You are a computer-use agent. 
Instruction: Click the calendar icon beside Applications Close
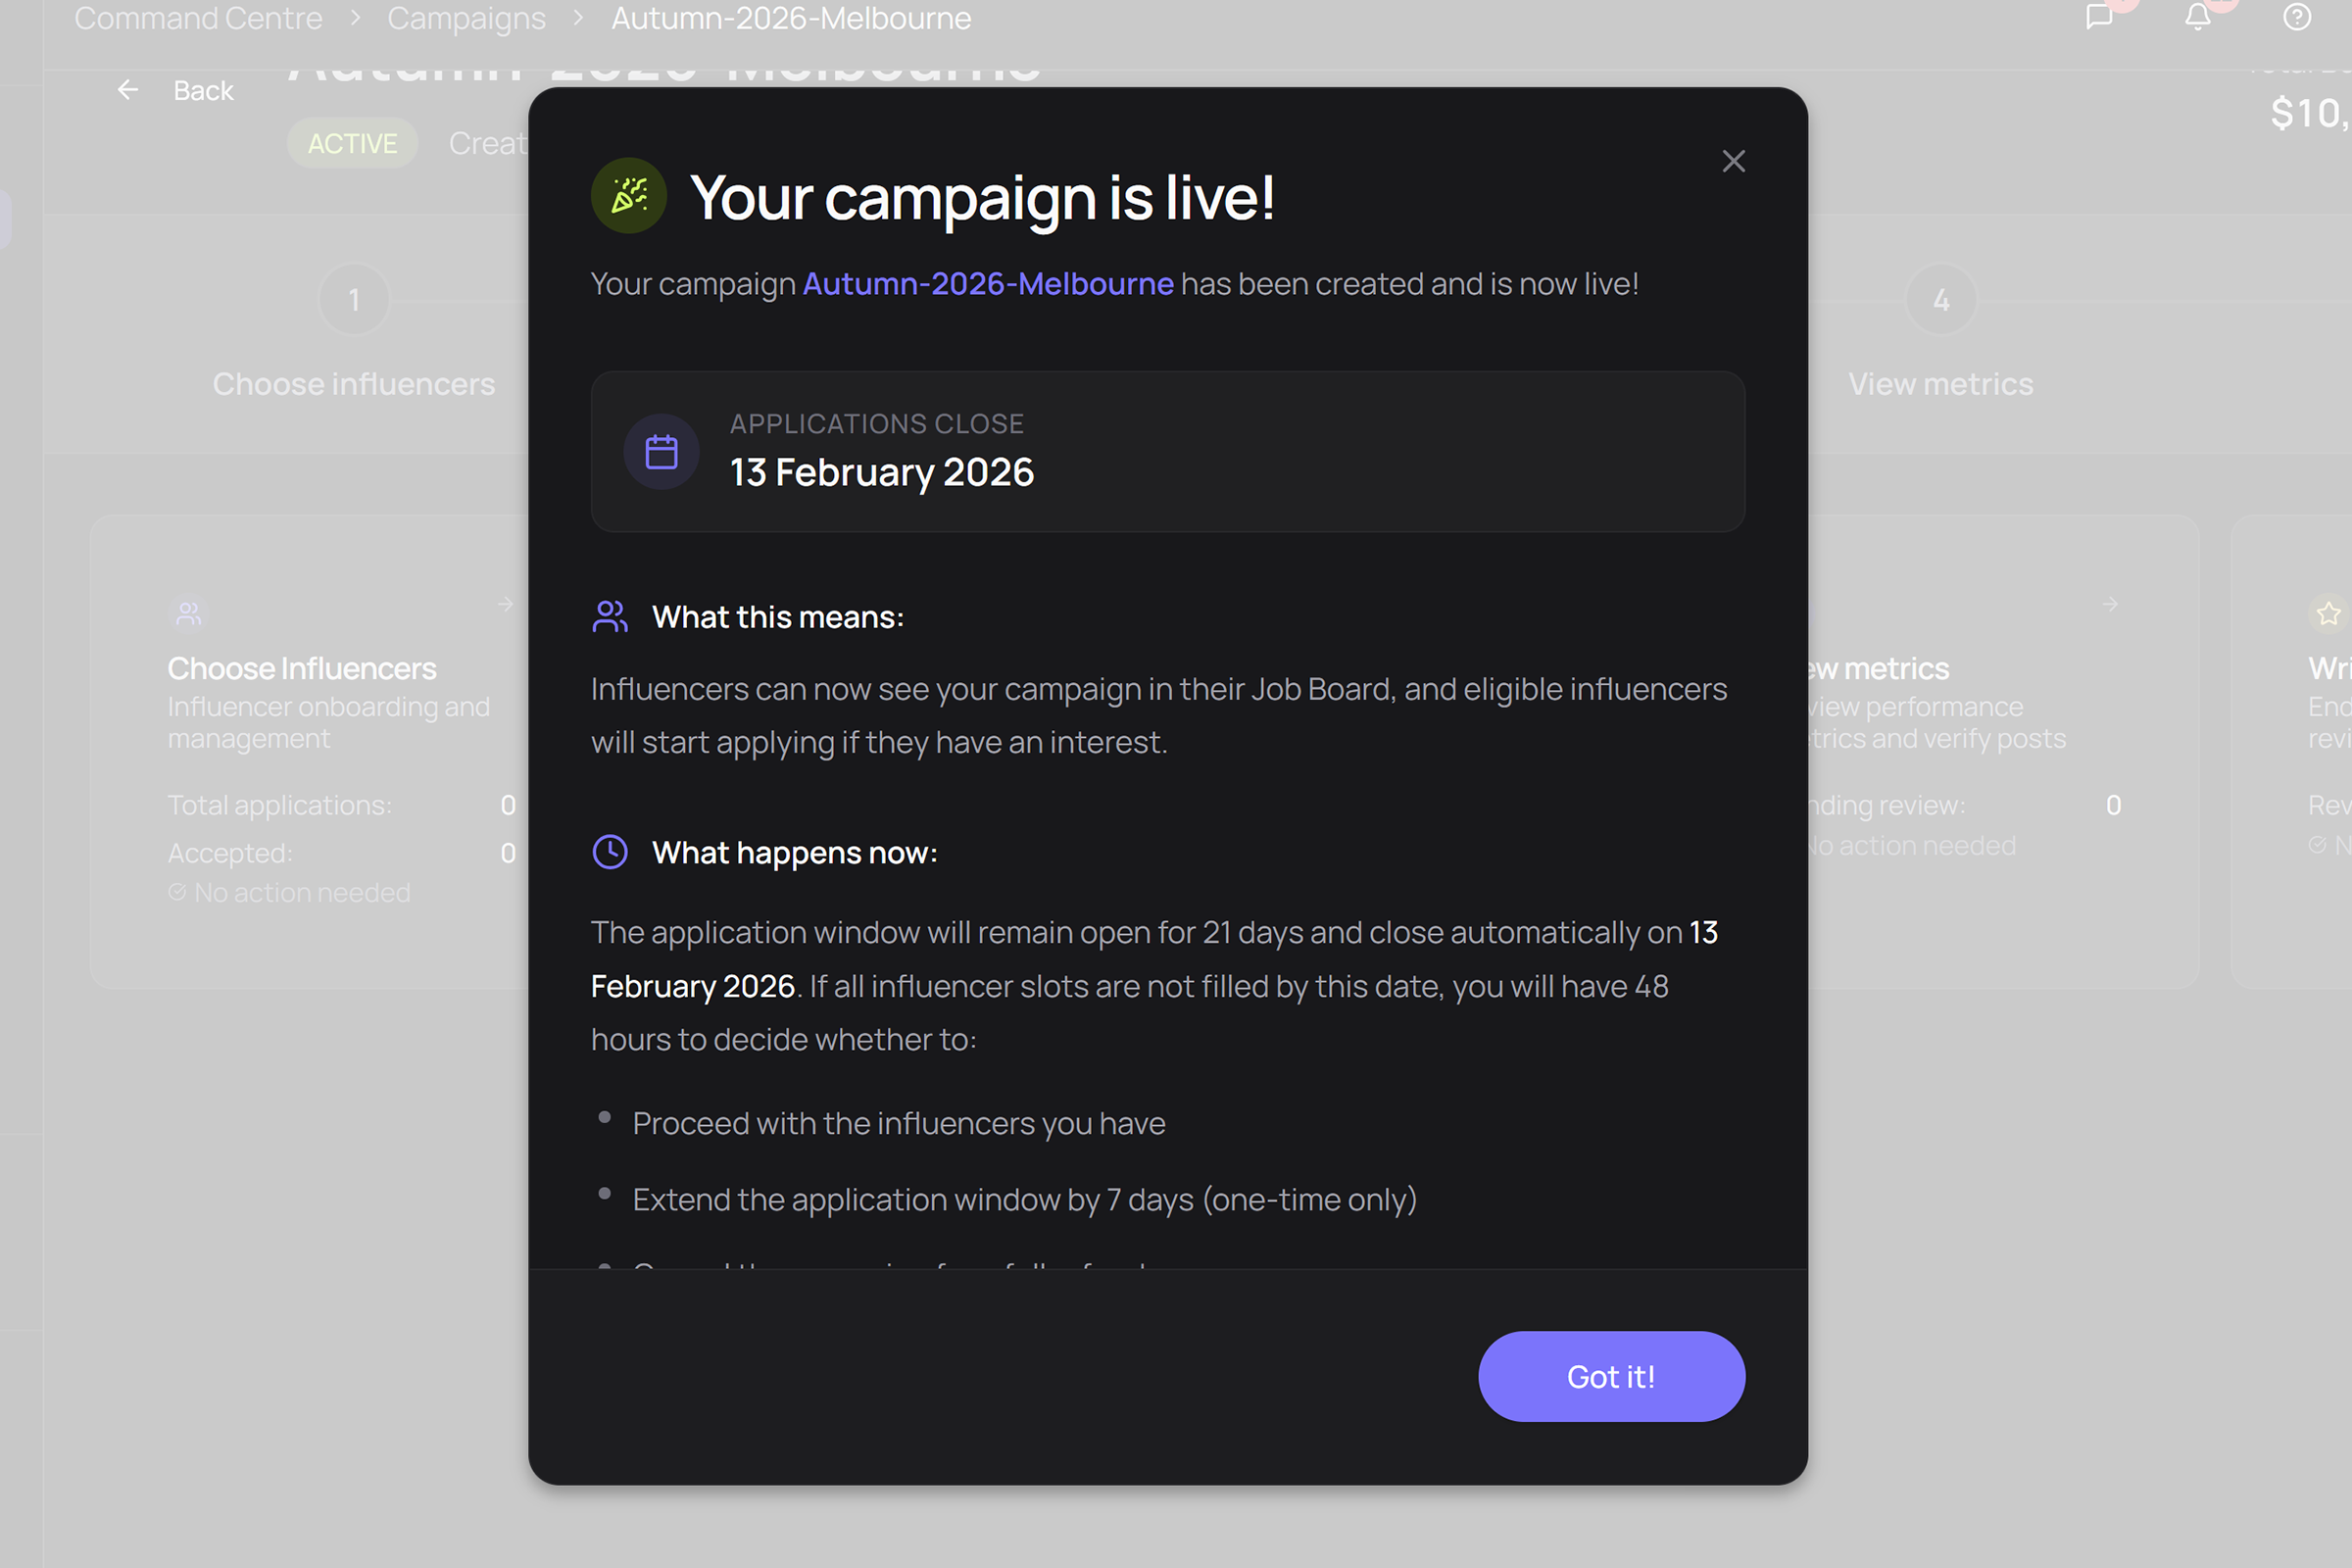pos(661,452)
